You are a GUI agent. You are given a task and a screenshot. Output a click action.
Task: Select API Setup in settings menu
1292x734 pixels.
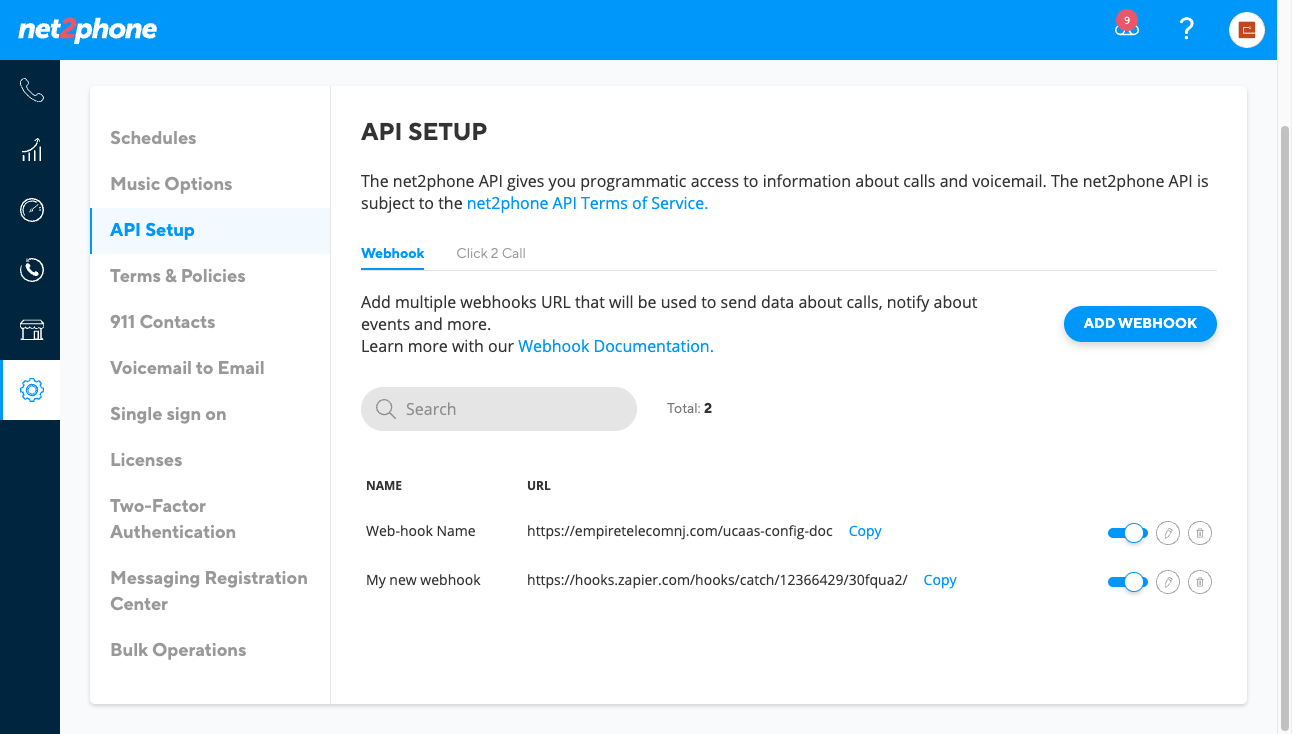[210, 230]
